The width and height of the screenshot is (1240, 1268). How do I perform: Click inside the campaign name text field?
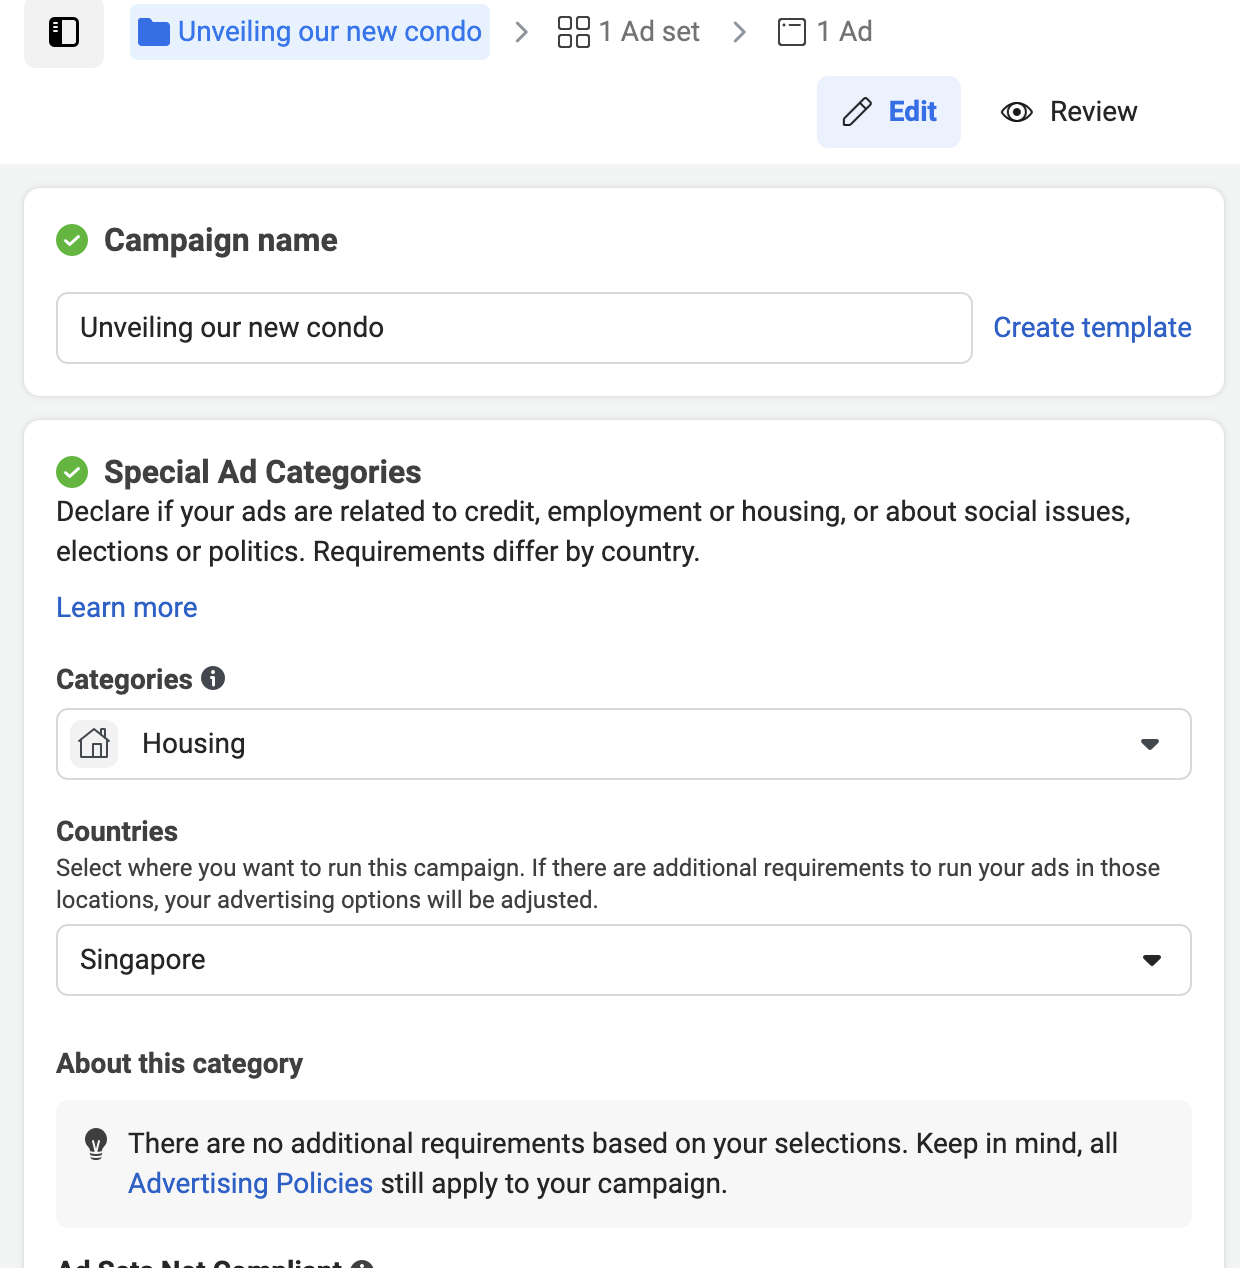click(x=500, y=327)
